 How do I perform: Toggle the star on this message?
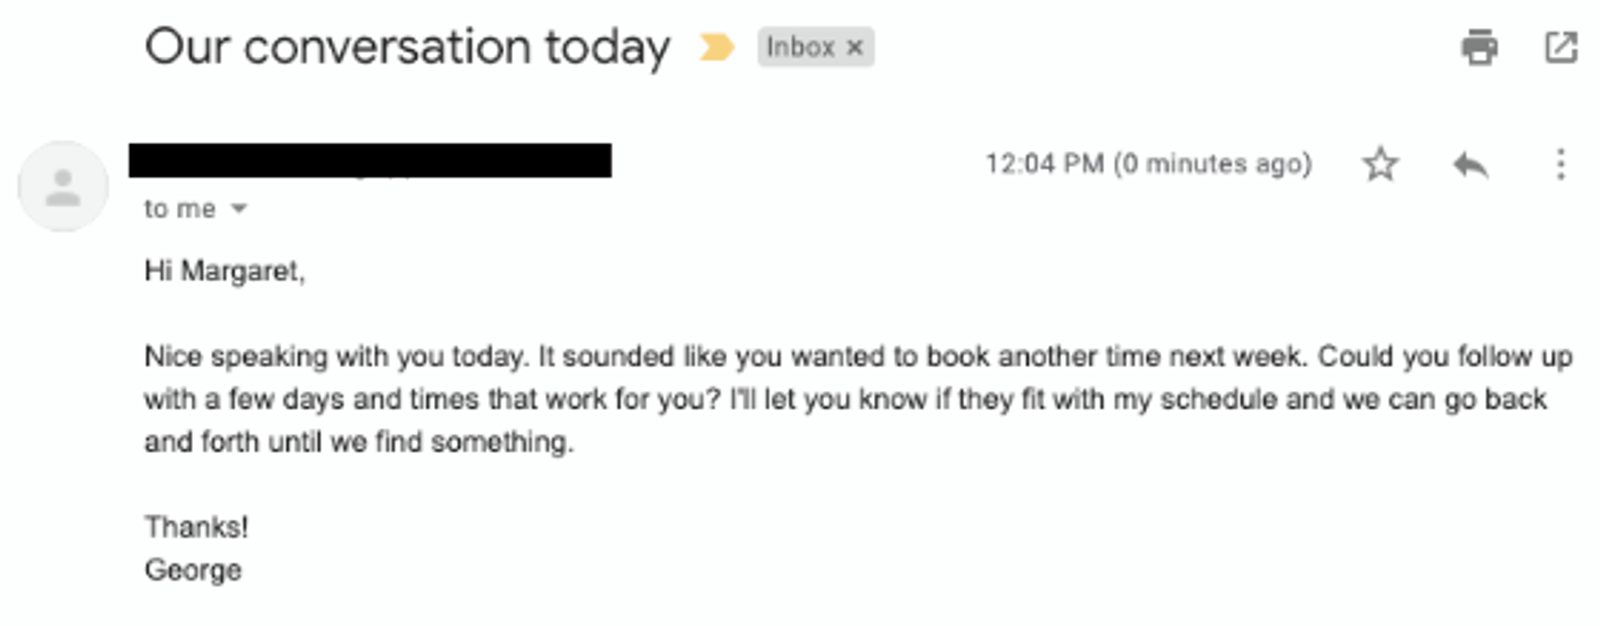[x=1381, y=163]
